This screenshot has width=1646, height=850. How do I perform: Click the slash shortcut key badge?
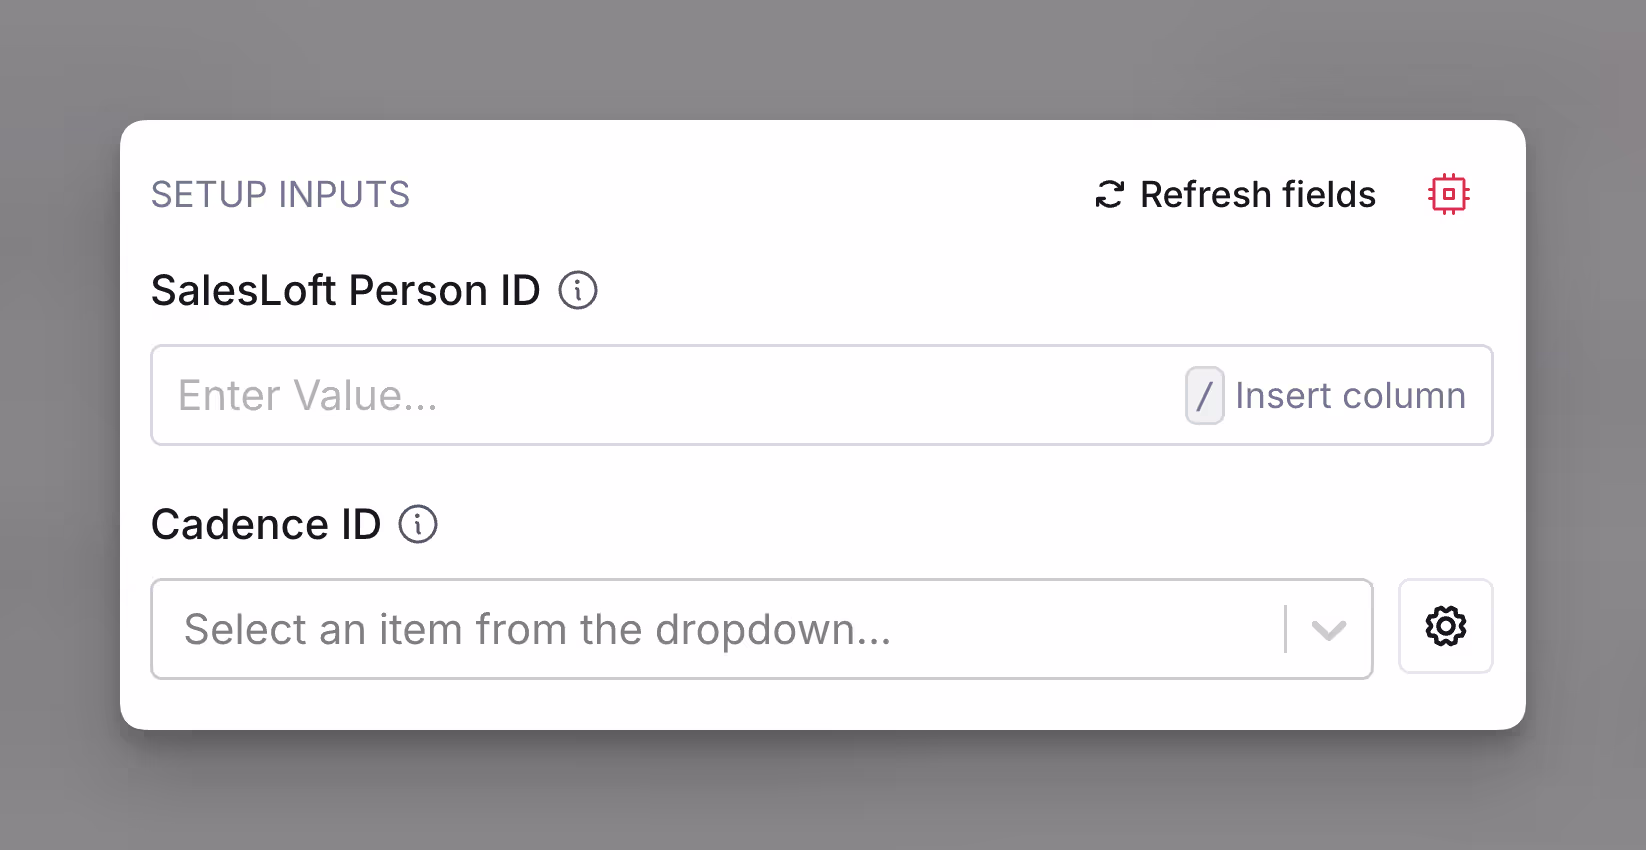(x=1205, y=395)
